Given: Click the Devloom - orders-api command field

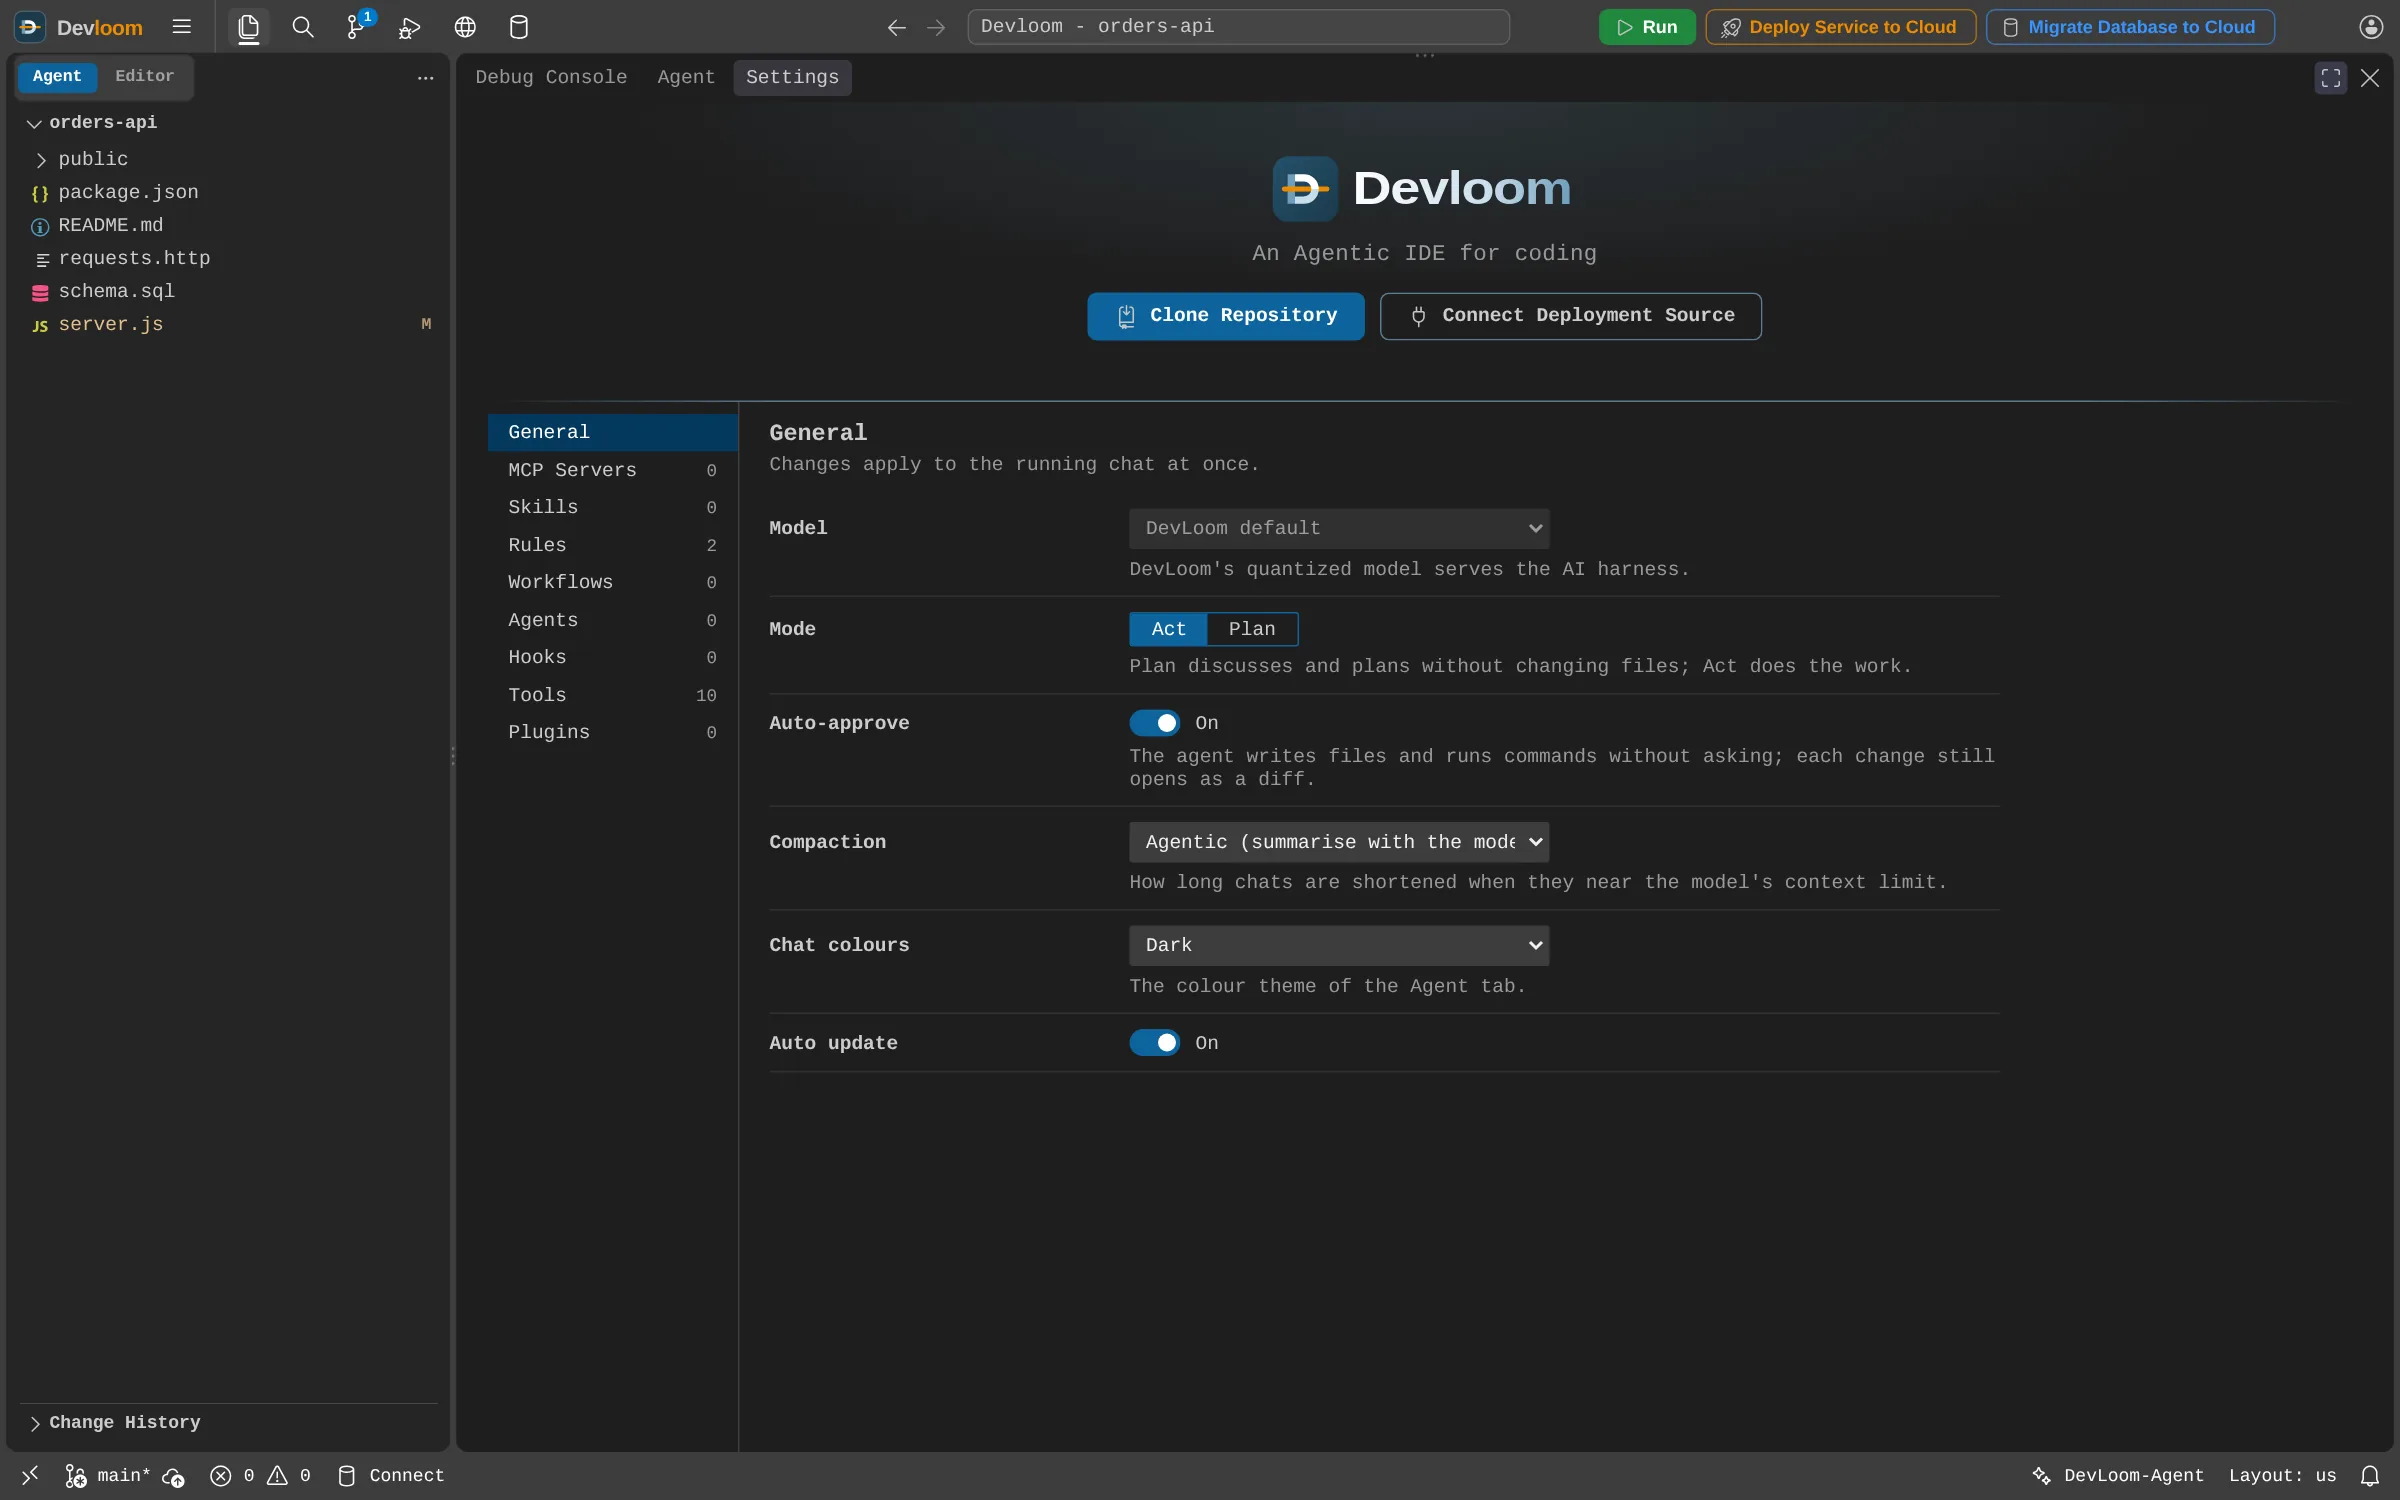Looking at the screenshot, I should [x=1238, y=27].
